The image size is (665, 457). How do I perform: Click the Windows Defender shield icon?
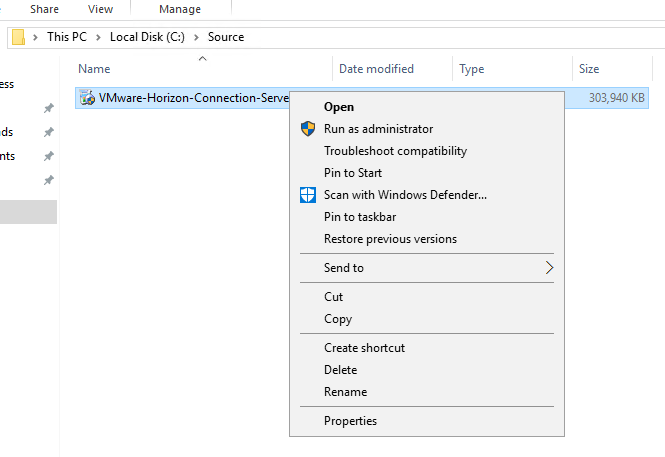point(308,195)
